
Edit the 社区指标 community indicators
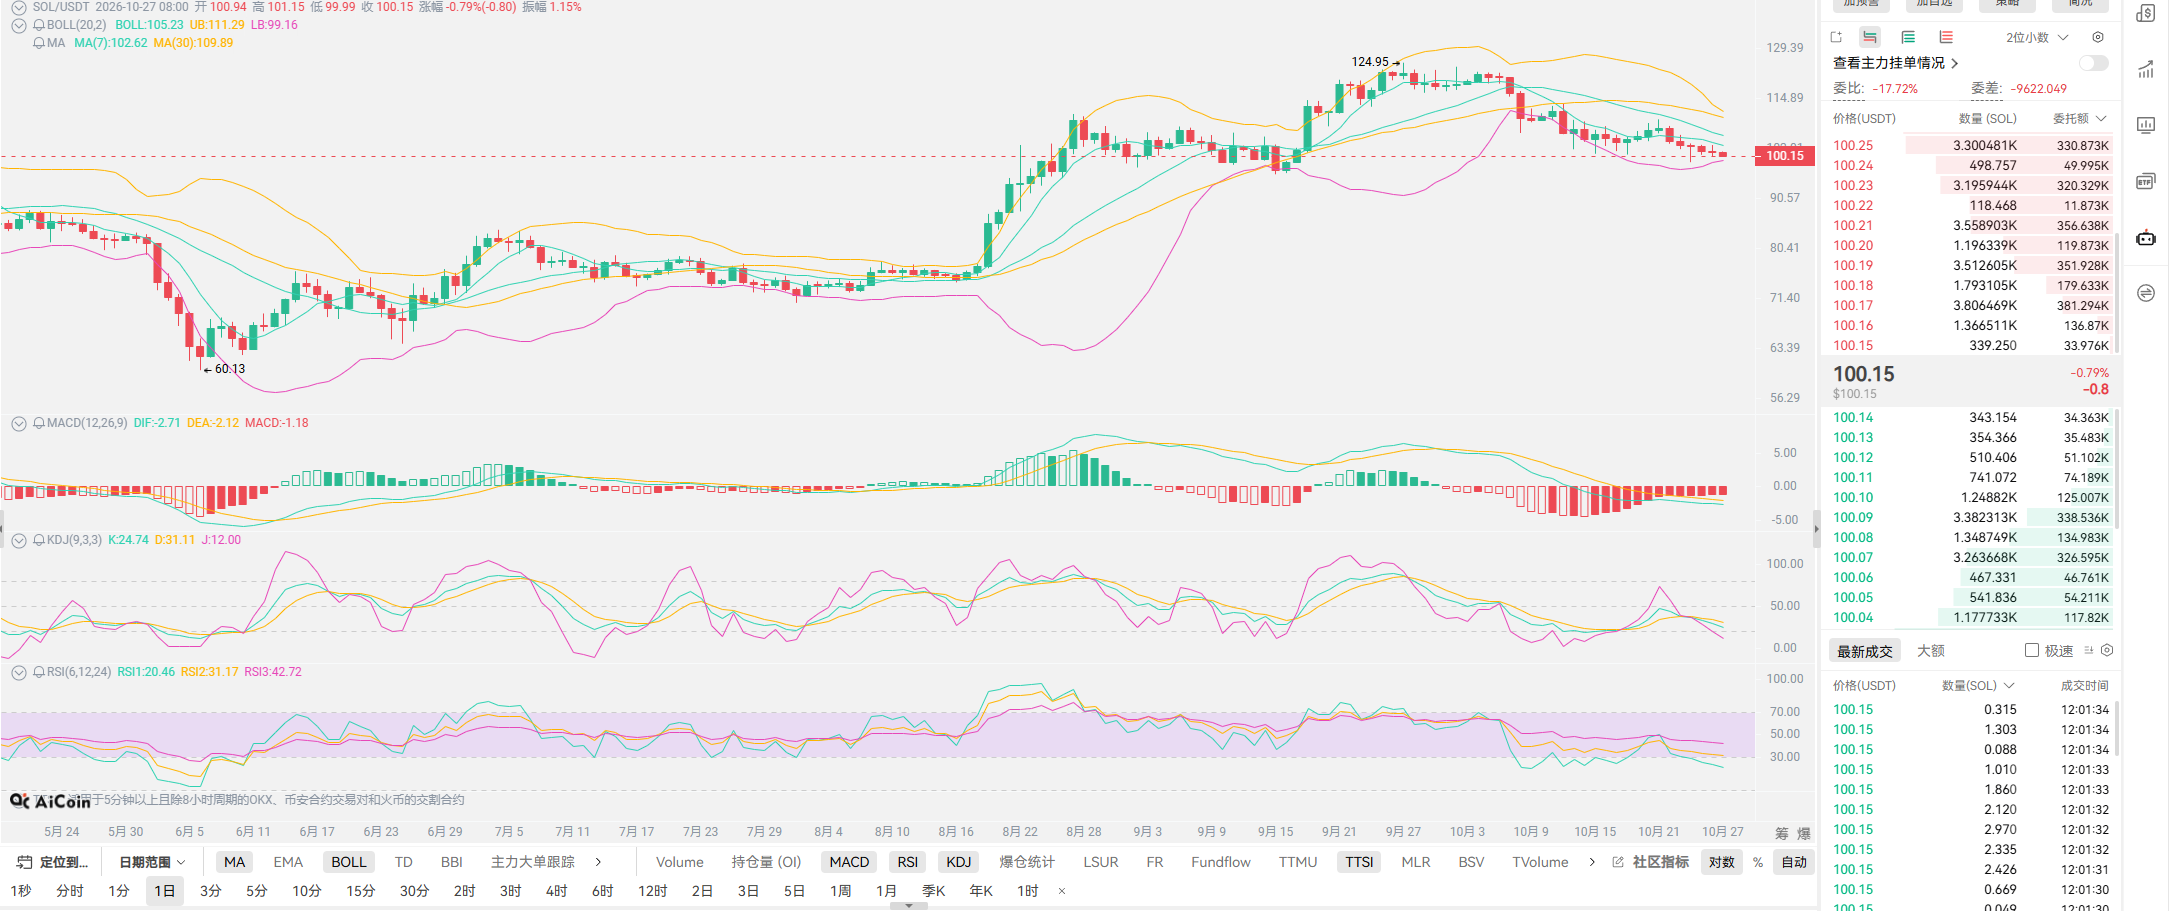pos(1651,862)
